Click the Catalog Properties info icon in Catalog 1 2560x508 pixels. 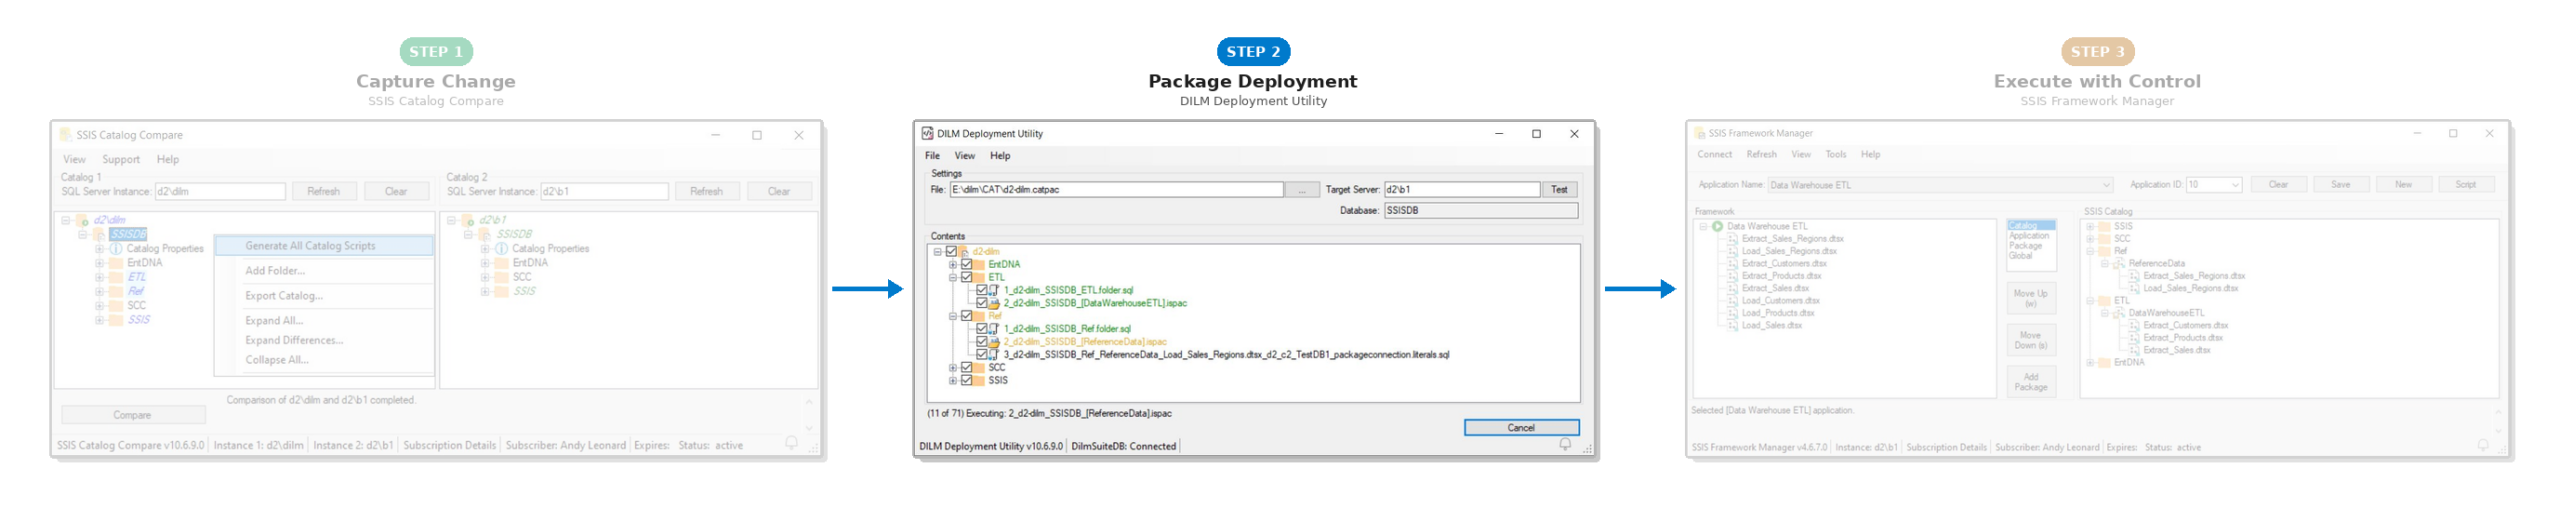click(115, 249)
